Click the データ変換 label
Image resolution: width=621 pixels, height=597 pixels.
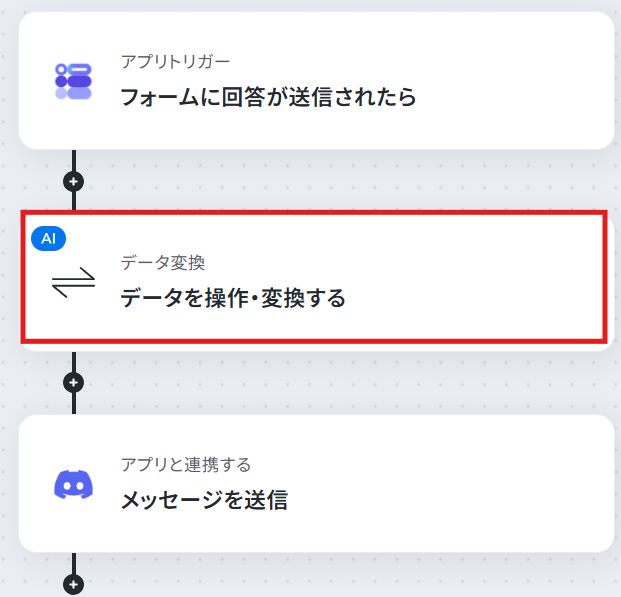[x=163, y=263]
